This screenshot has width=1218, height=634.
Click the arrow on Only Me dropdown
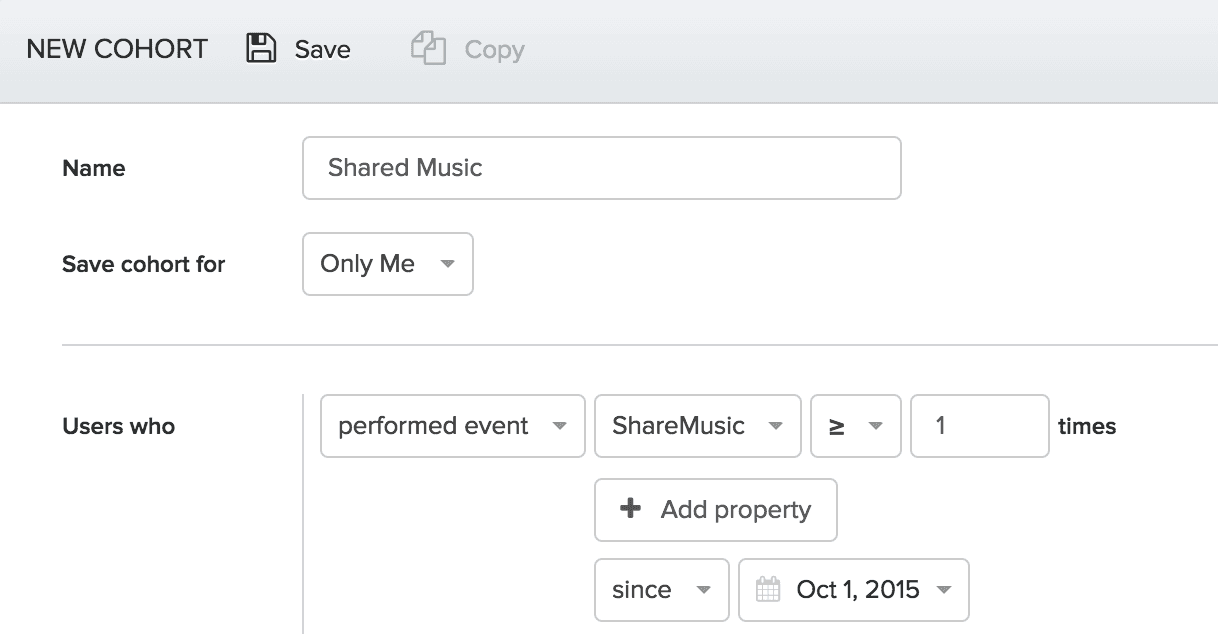click(x=447, y=264)
